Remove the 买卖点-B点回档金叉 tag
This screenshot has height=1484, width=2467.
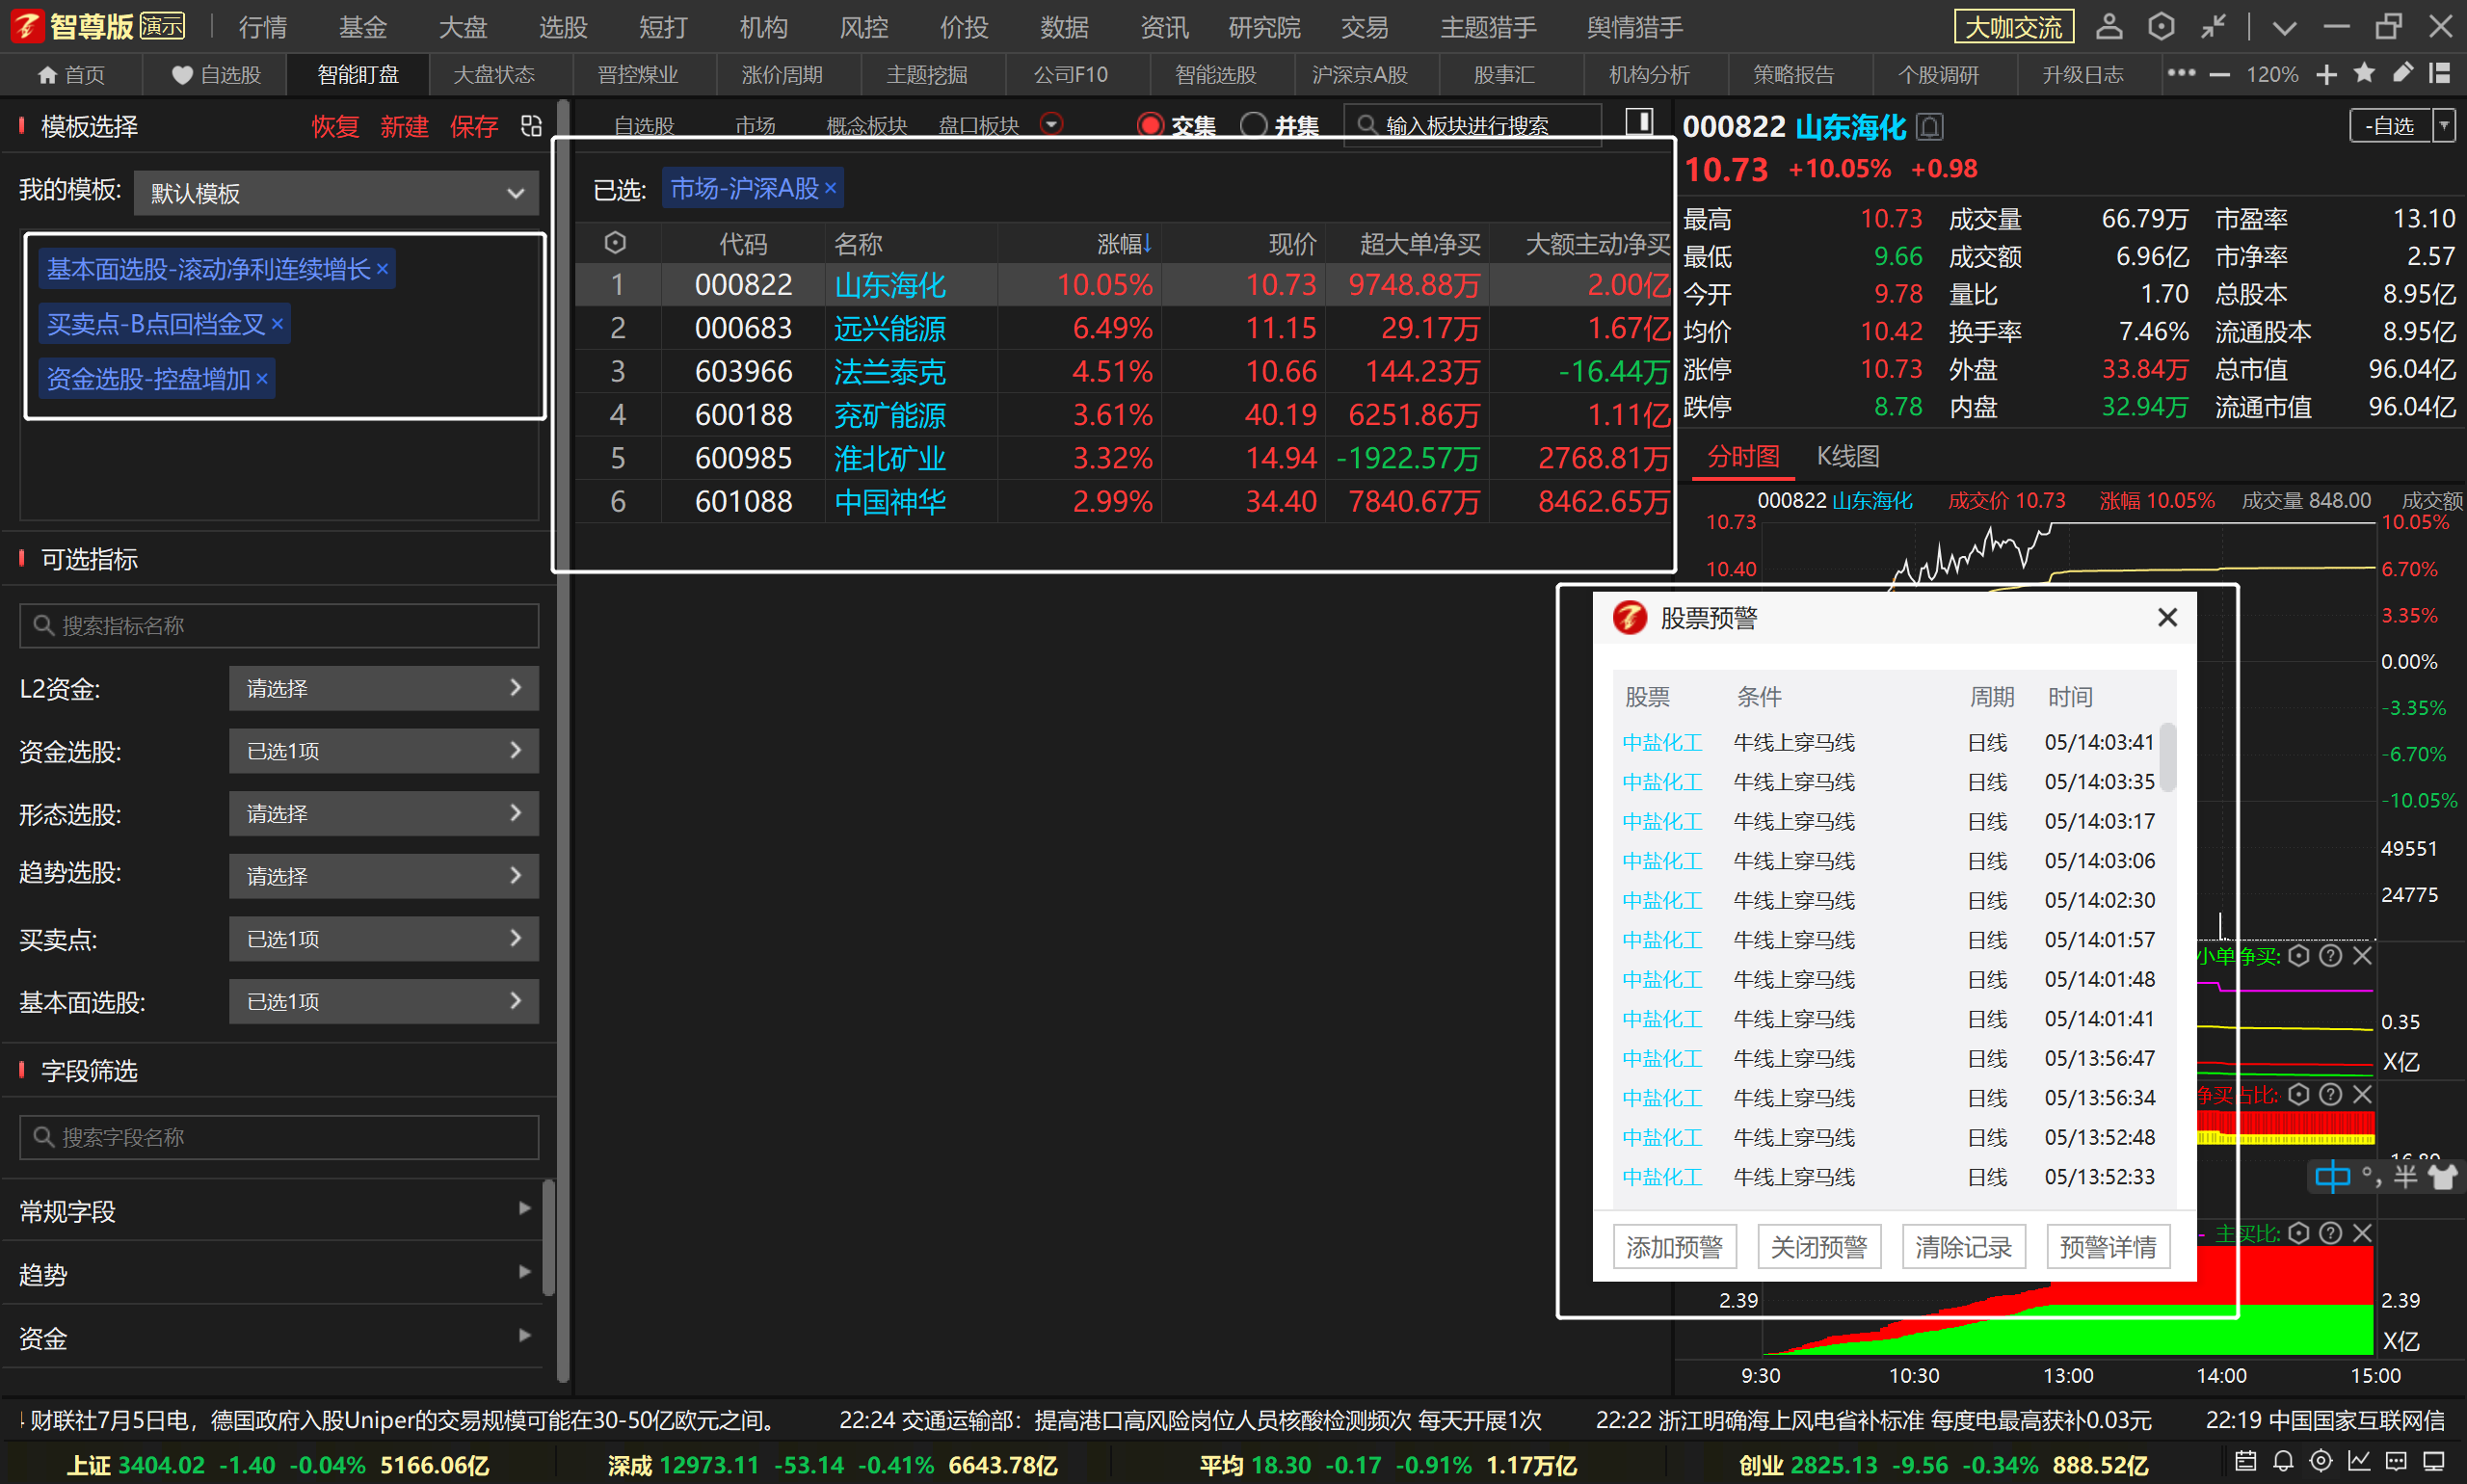[x=277, y=324]
